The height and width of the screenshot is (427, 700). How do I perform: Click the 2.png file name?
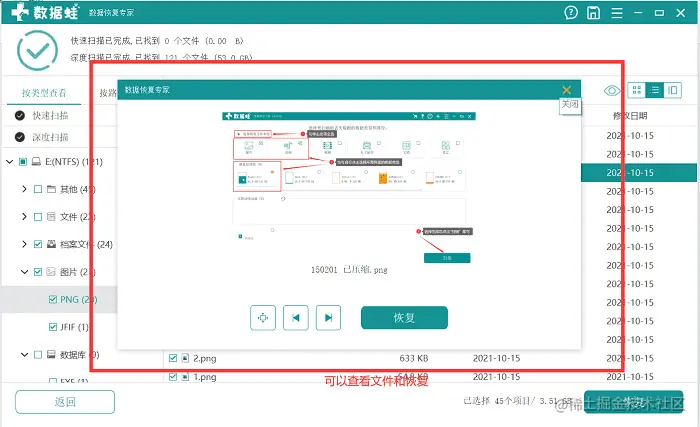[x=204, y=358]
